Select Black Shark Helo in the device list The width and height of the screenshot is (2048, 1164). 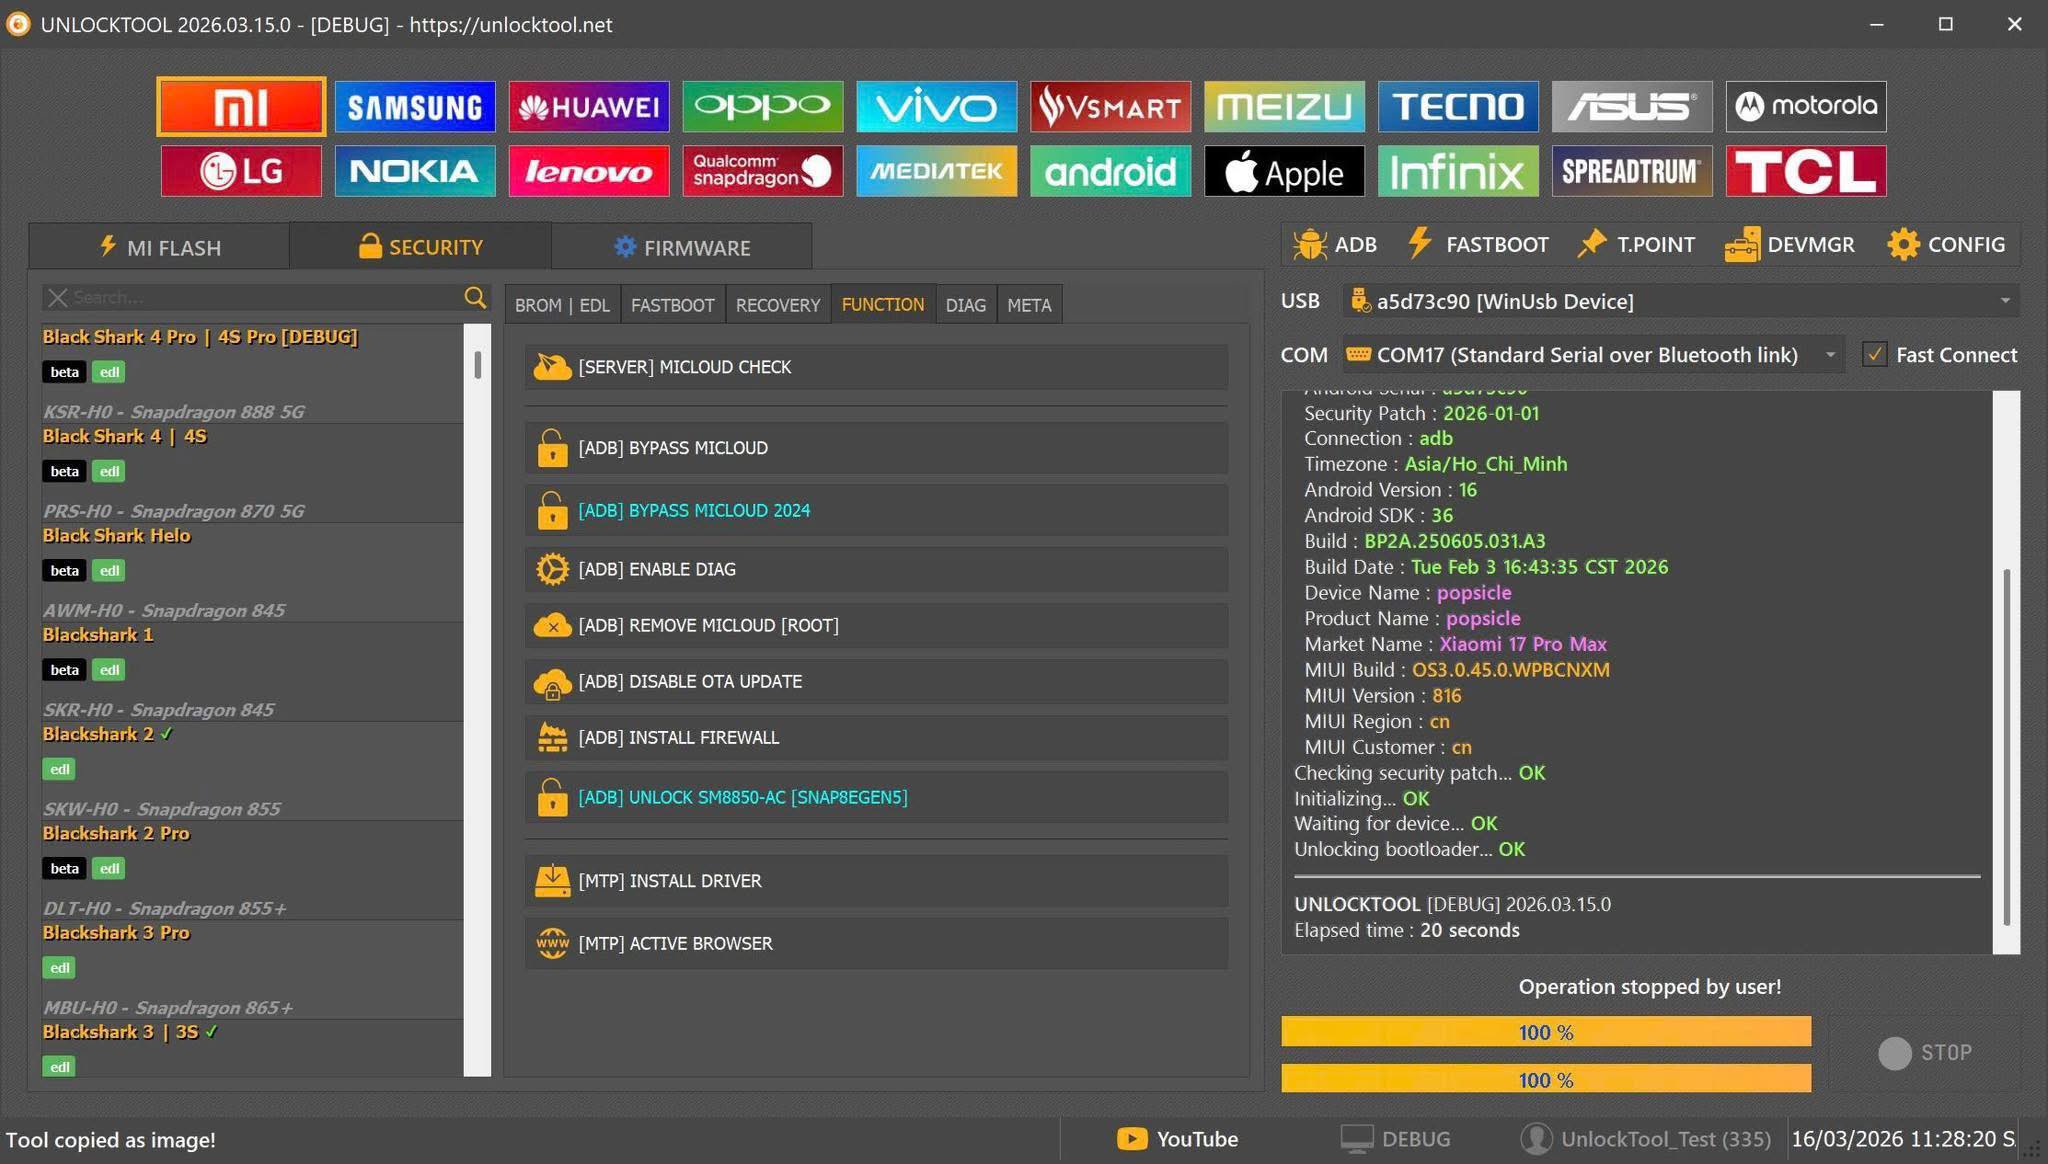(x=116, y=536)
